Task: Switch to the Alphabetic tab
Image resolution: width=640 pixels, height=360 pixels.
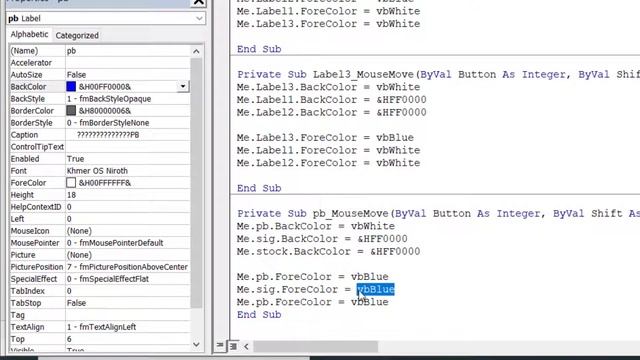Action: pyautogui.click(x=29, y=35)
